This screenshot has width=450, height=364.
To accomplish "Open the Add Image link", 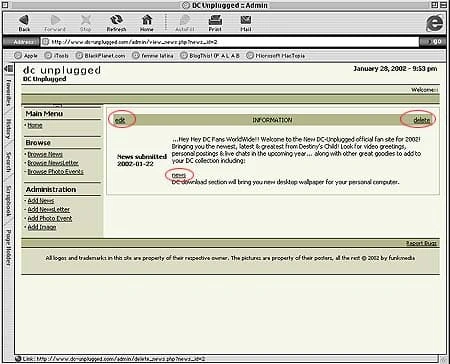I will coord(42,227).
